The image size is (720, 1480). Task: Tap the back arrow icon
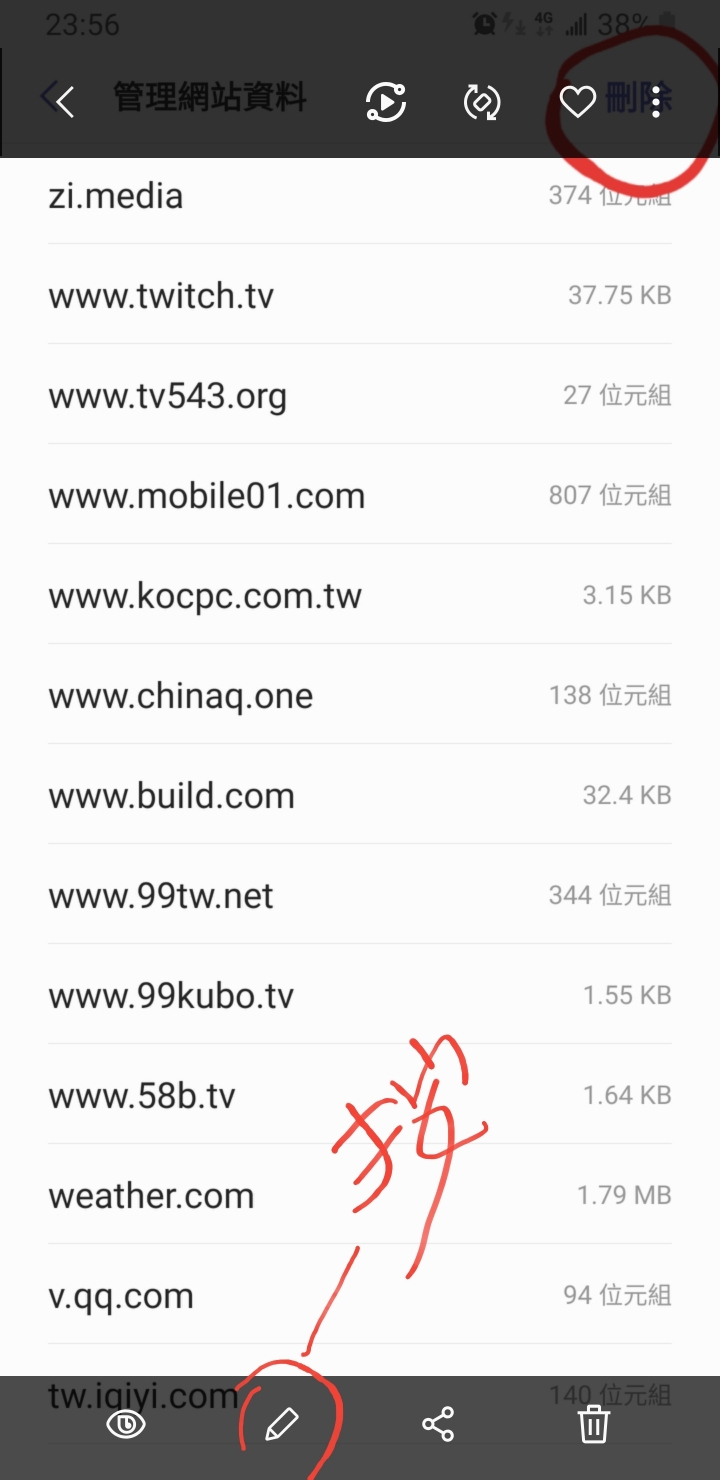(x=64, y=101)
